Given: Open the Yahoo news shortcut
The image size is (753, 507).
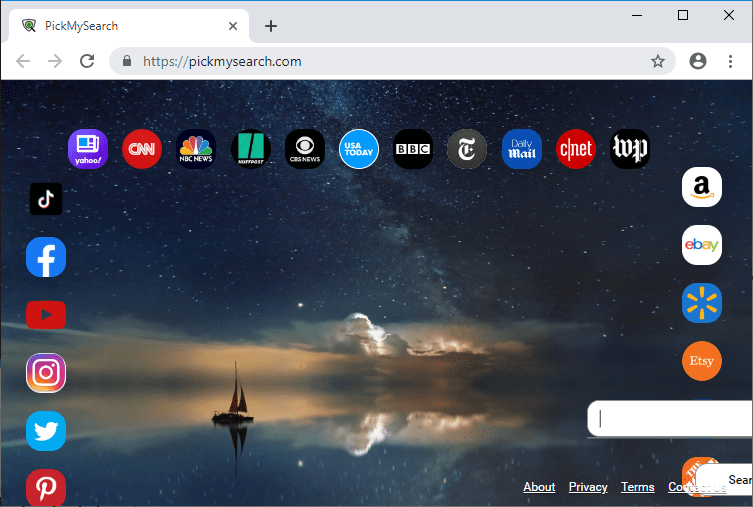Looking at the screenshot, I should (x=88, y=149).
